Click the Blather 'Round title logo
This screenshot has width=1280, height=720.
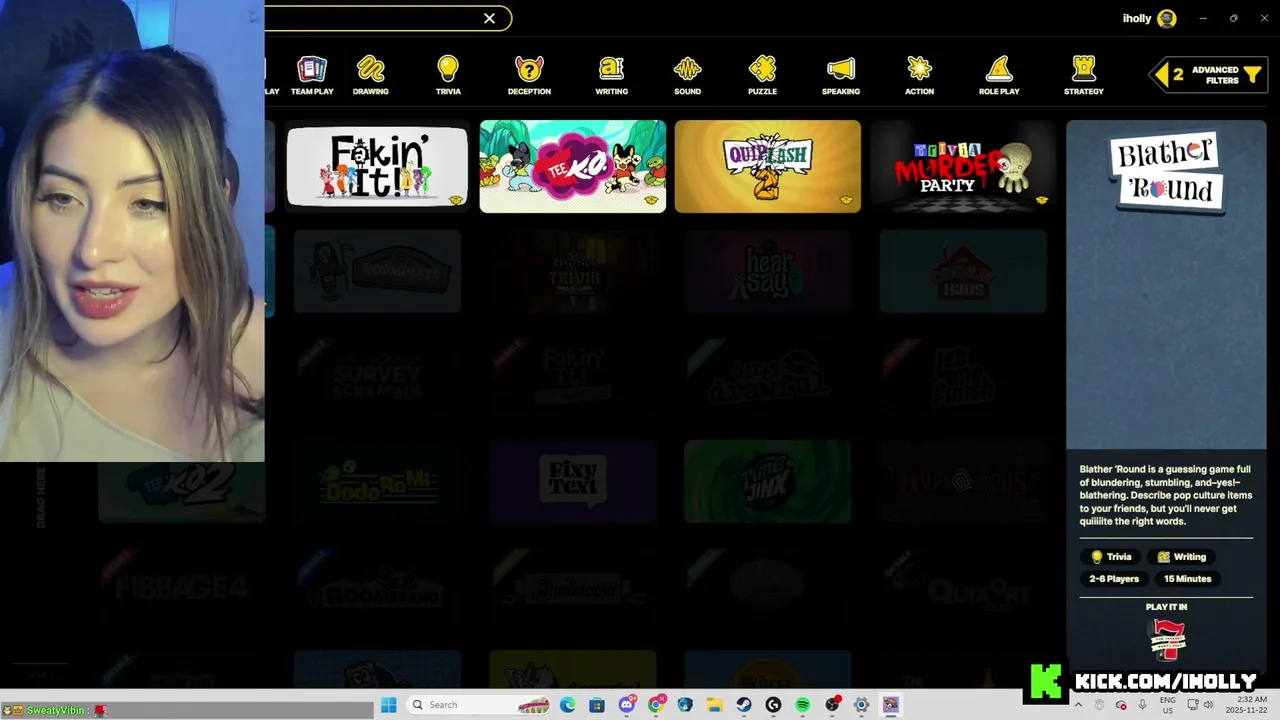pyautogui.click(x=1166, y=171)
